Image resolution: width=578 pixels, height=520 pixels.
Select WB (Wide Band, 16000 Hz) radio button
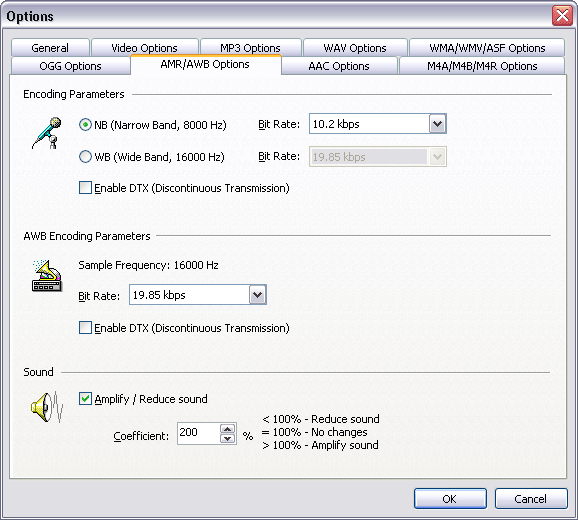click(x=85, y=157)
